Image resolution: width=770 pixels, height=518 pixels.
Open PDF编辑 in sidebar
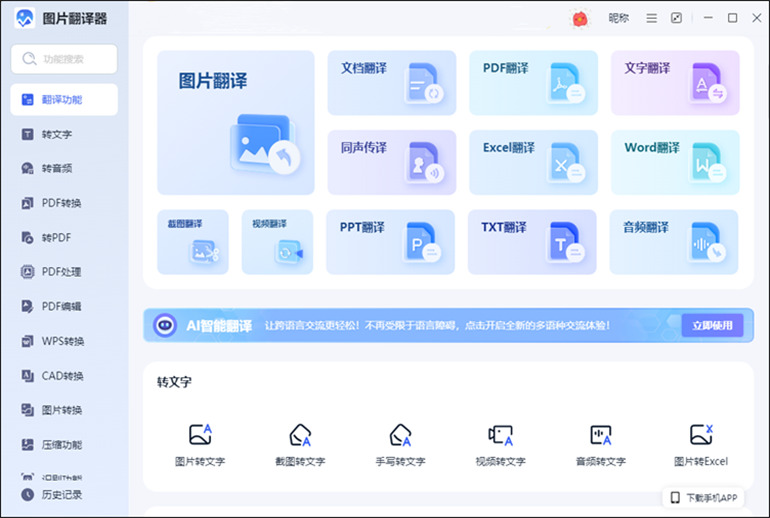pyautogui.click(x=64, y=306)
